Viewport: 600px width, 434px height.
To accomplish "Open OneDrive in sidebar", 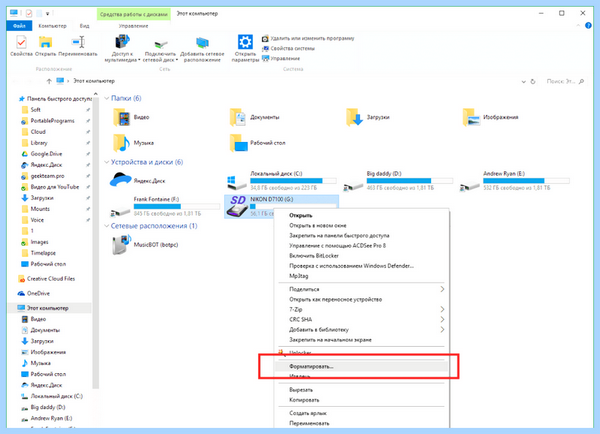I will (38, 294).
